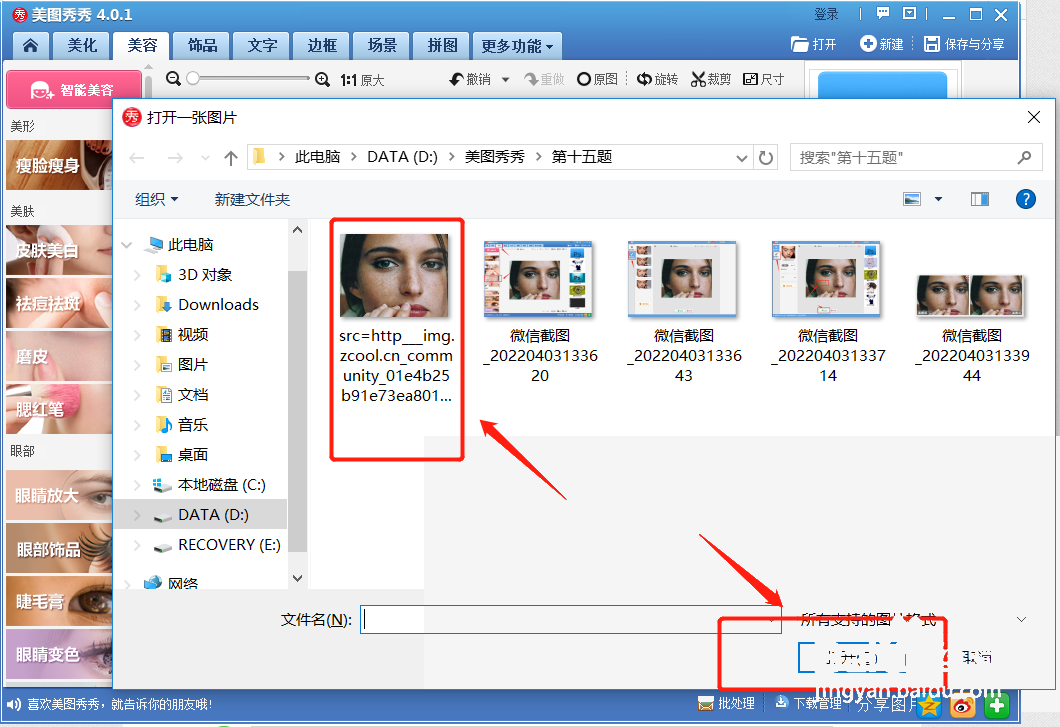Go up one folder level

[231, 158]
